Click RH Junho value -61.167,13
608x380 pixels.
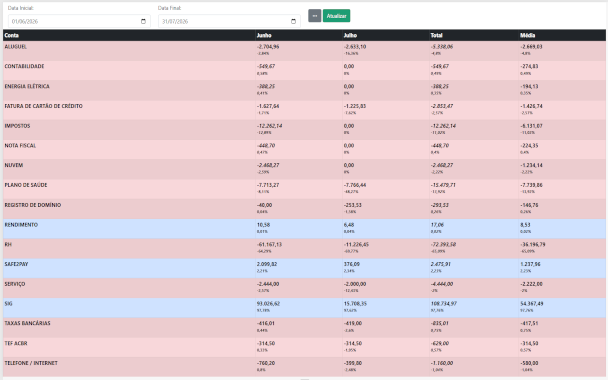point(269,244)
